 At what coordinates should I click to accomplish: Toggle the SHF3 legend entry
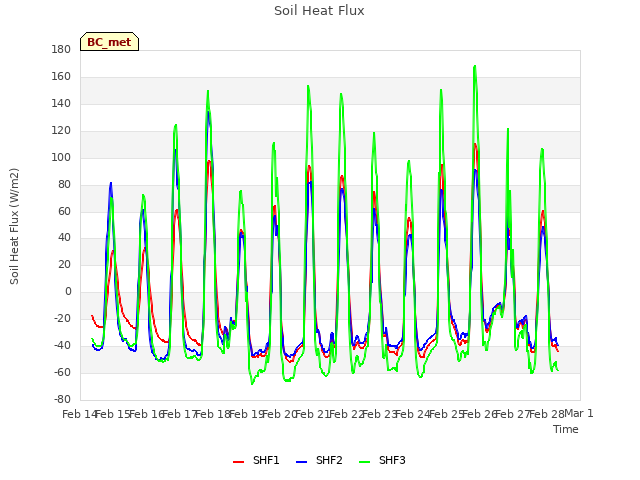[382, 460]
